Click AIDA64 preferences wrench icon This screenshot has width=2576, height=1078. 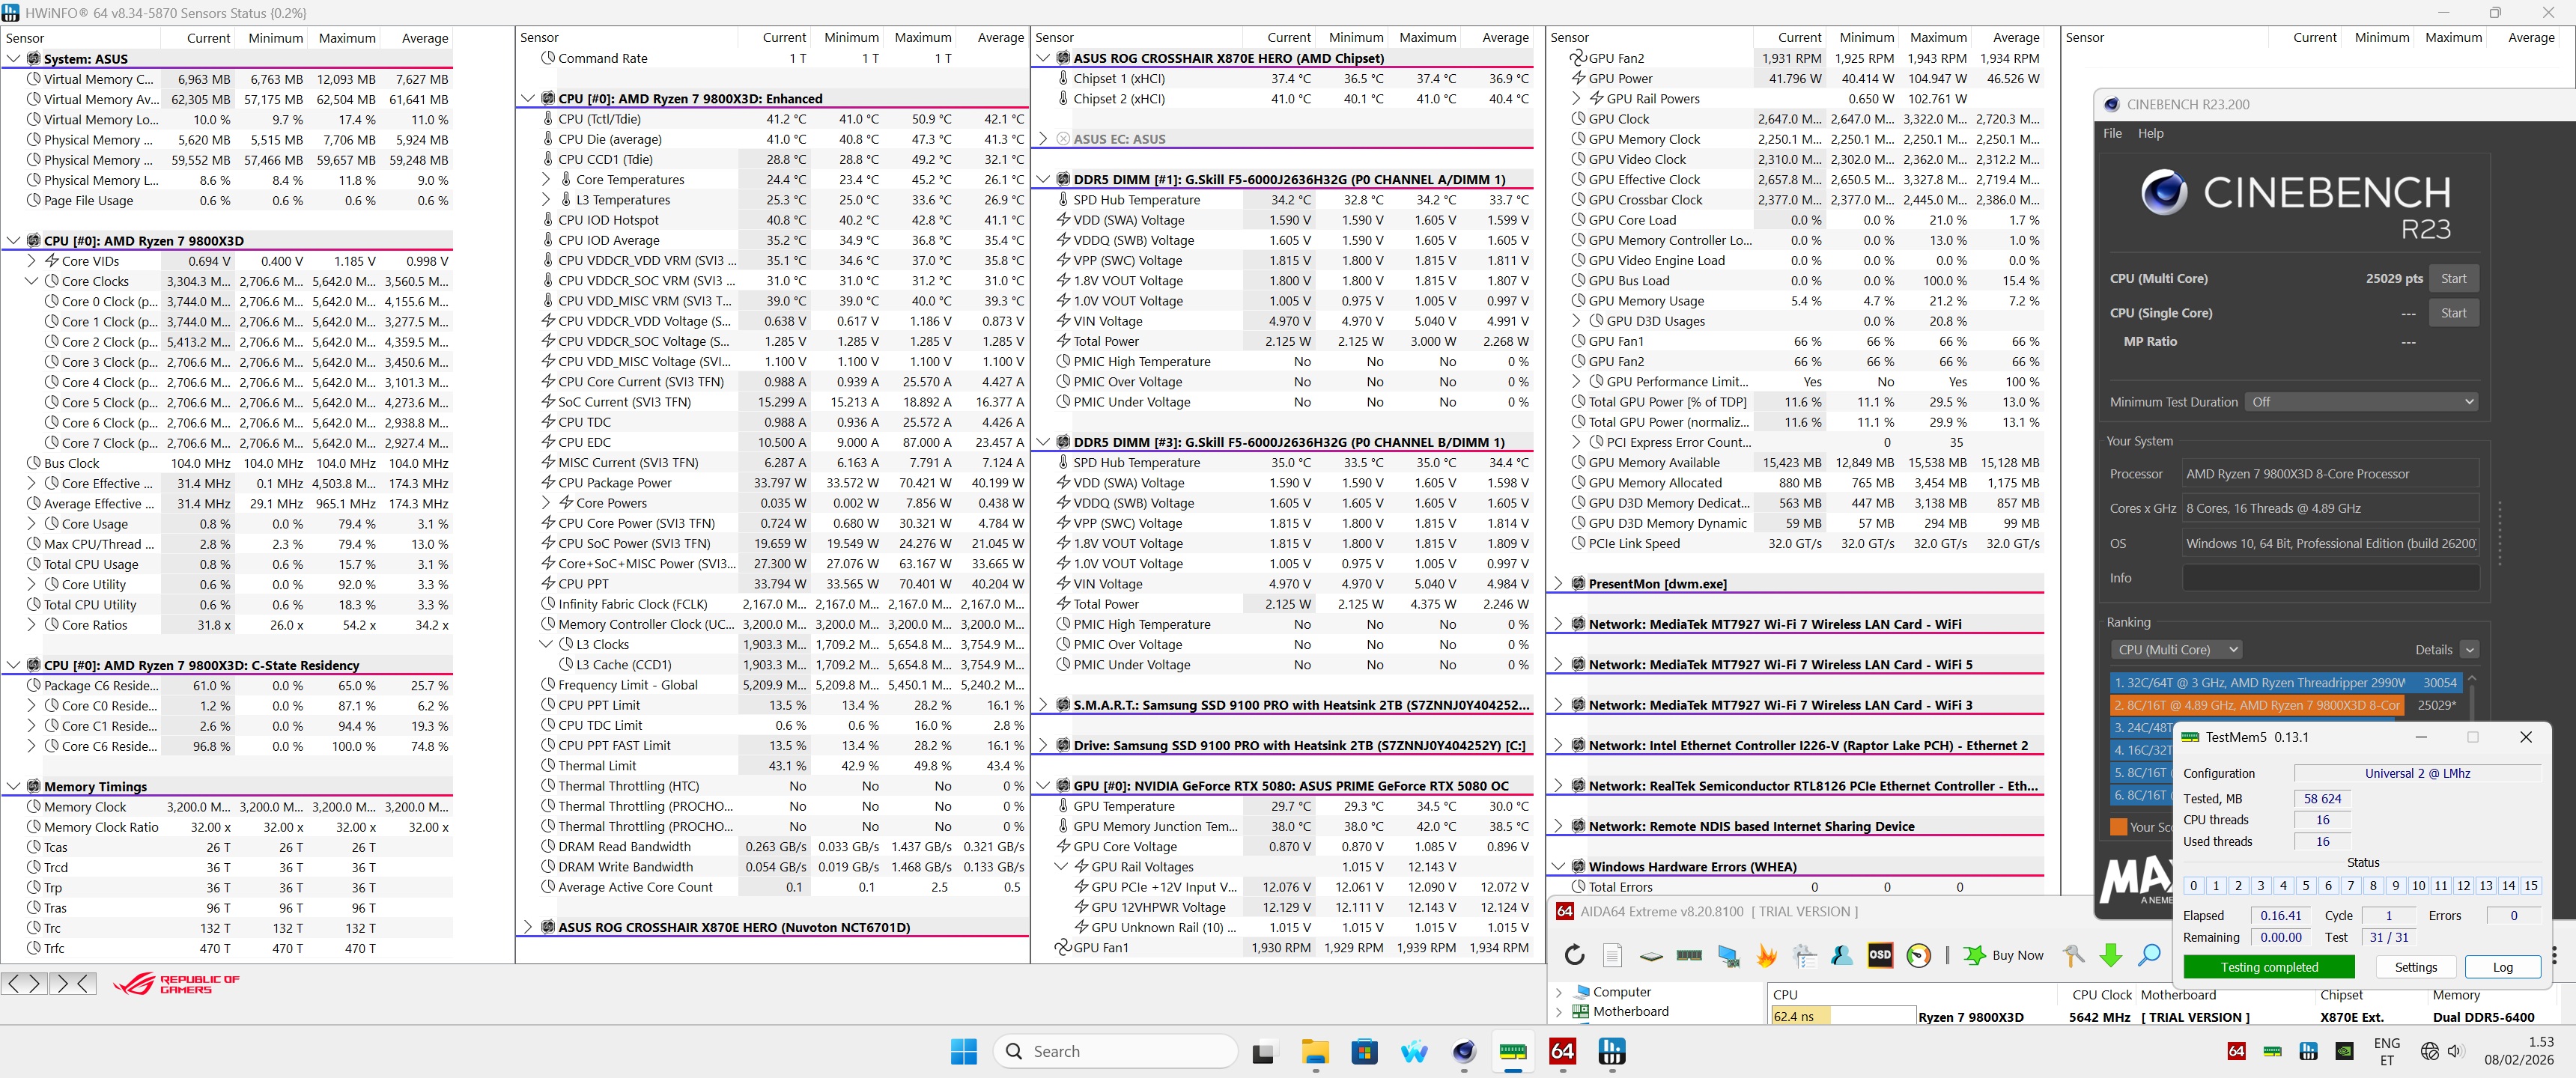(2073, 955)
